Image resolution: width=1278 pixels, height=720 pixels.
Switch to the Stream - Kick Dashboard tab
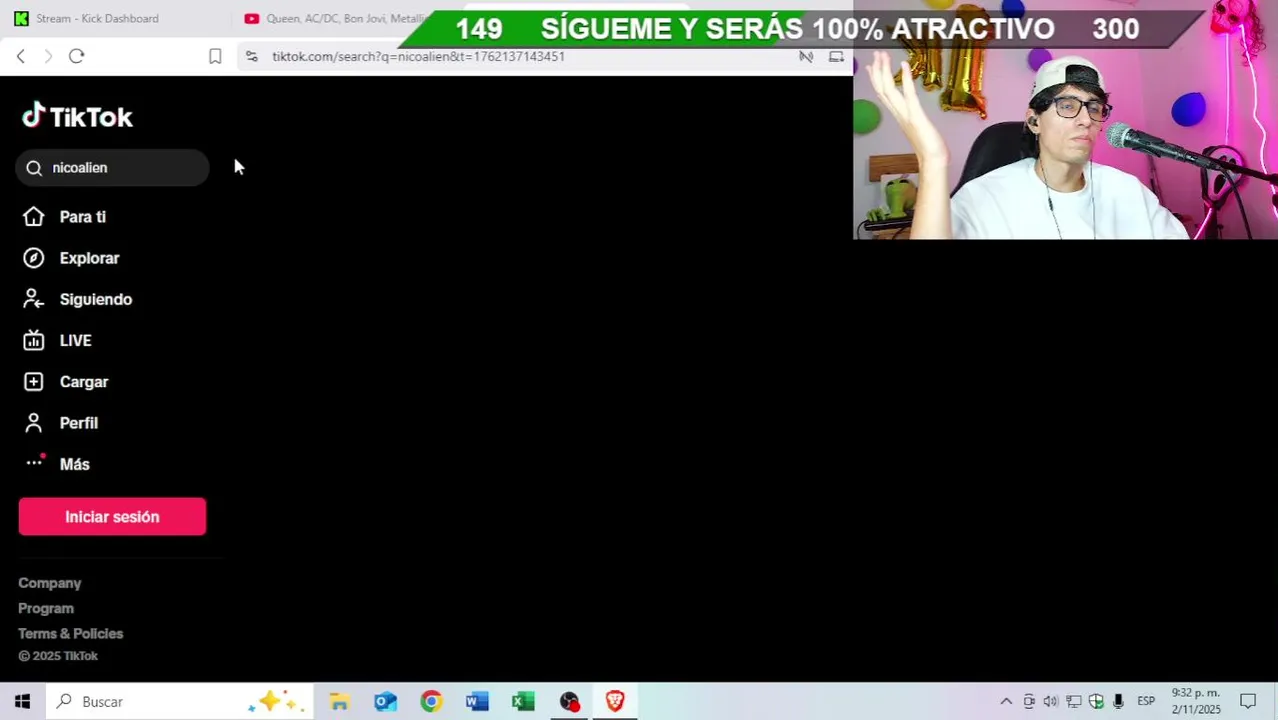tap(97, 19)
